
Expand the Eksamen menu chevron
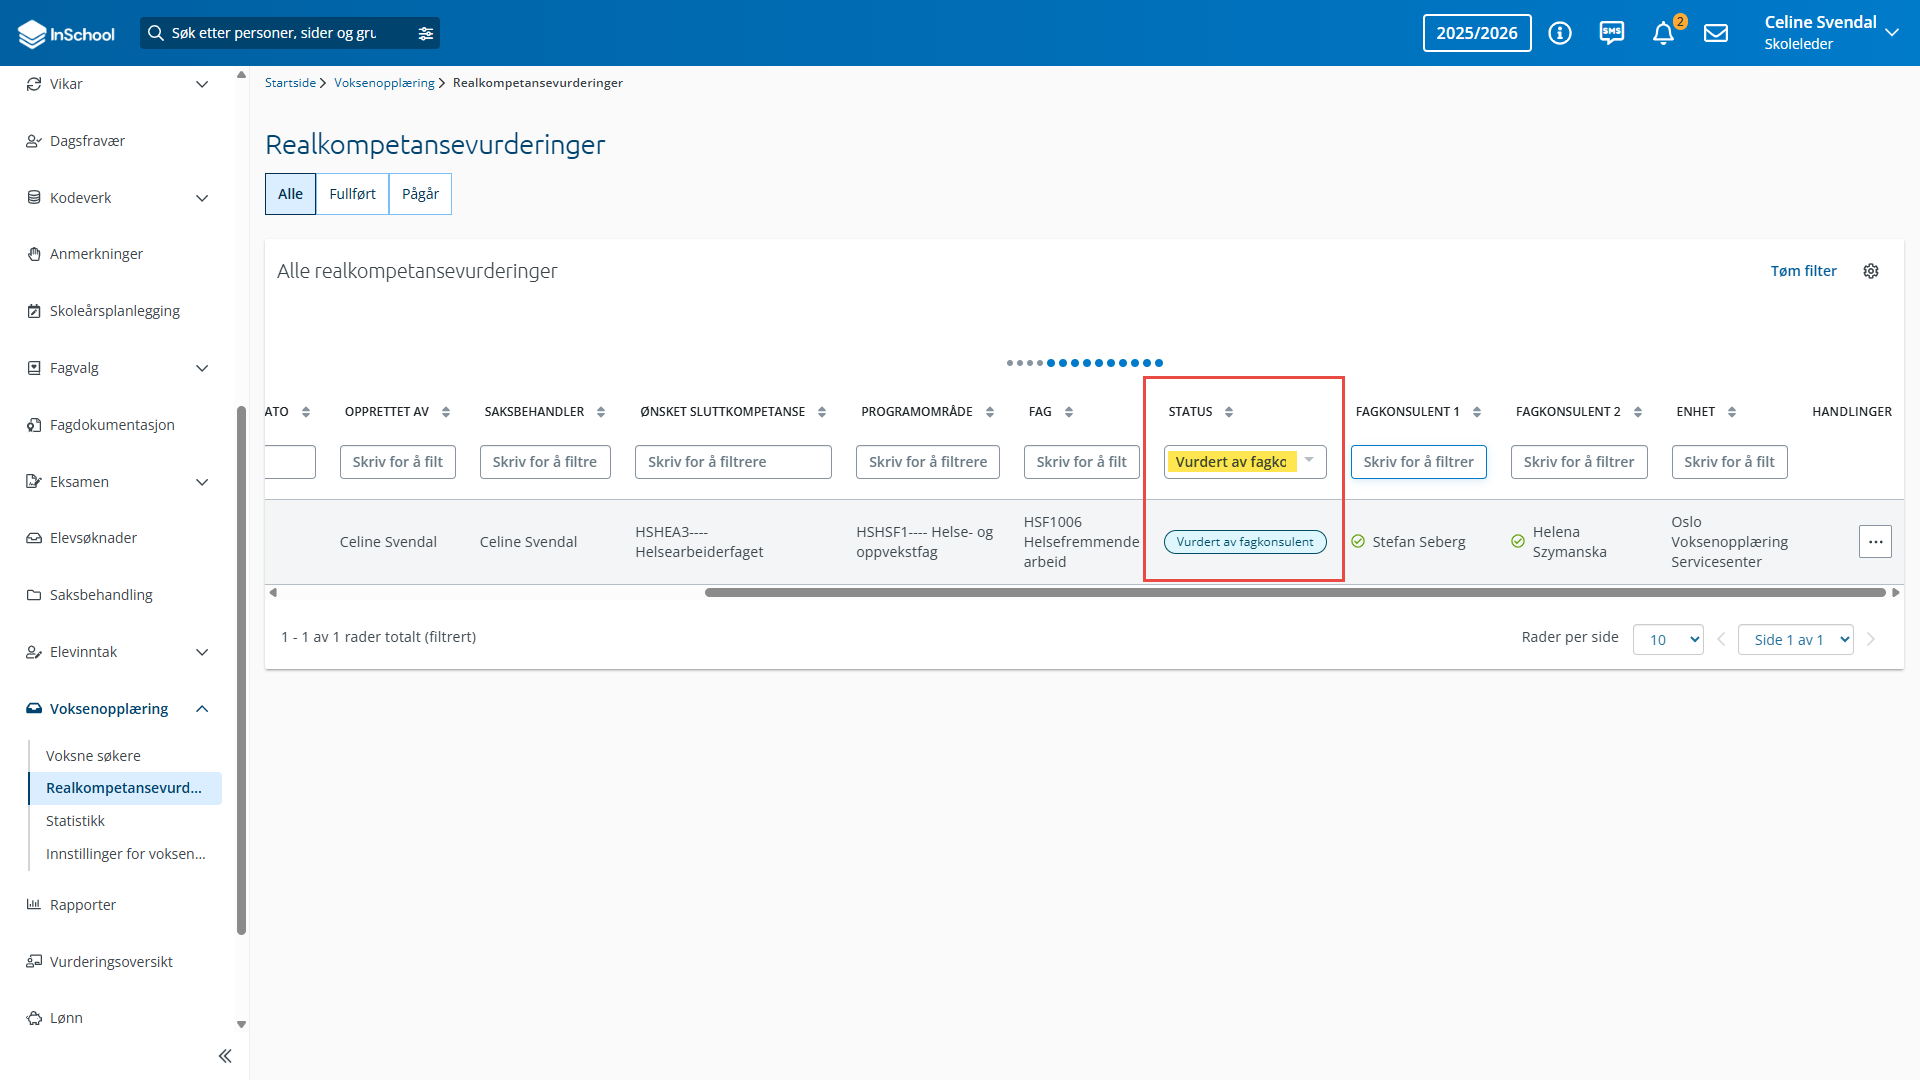pyautogui.click(x=202, y=482)
